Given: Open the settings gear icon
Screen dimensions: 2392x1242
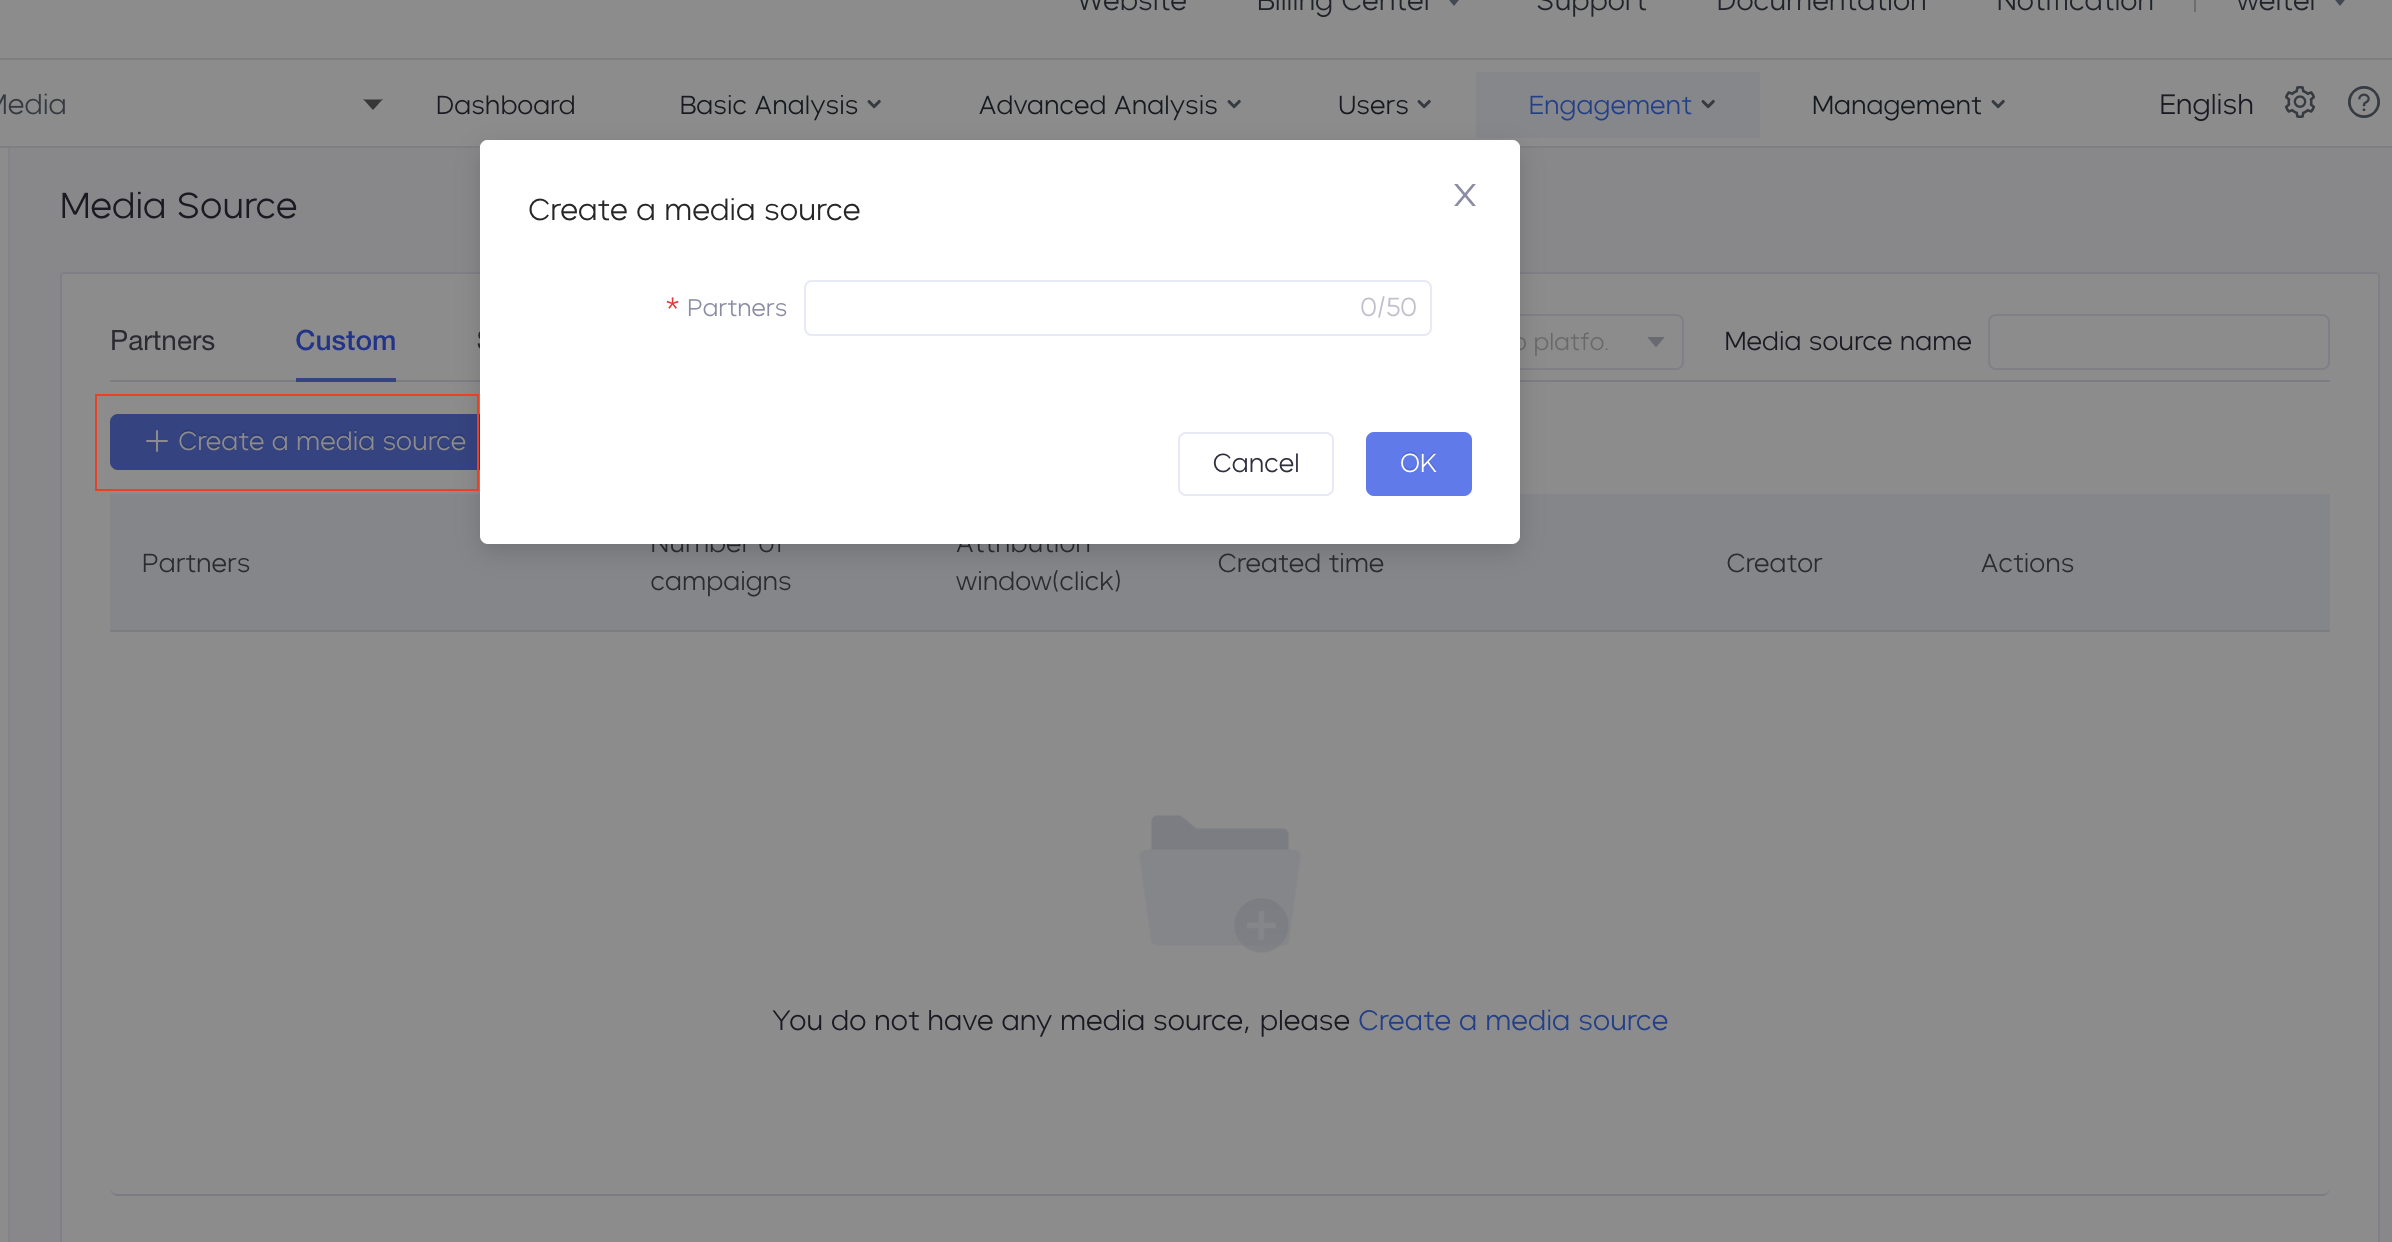Looking at the screenshot, I should (2299, 103).
